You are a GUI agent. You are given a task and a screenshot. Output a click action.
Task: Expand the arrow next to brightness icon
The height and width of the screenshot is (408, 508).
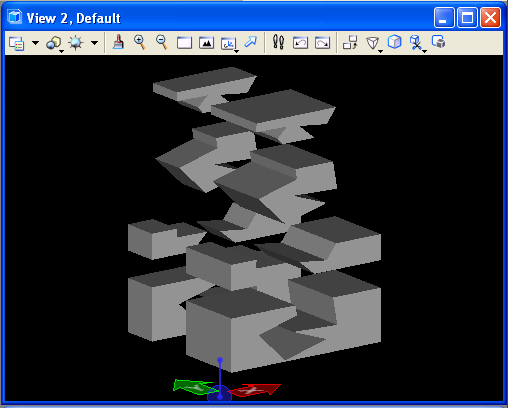95,43
